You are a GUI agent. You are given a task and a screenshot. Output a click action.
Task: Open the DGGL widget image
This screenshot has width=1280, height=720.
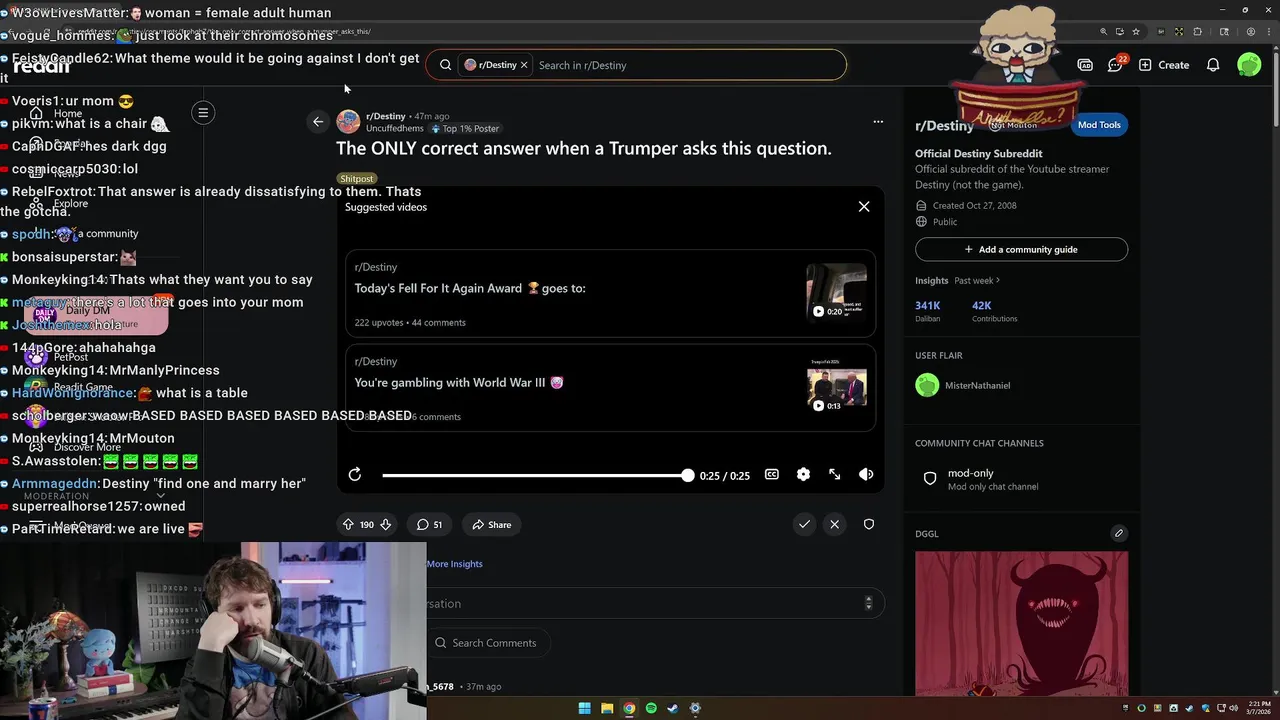1021,623
